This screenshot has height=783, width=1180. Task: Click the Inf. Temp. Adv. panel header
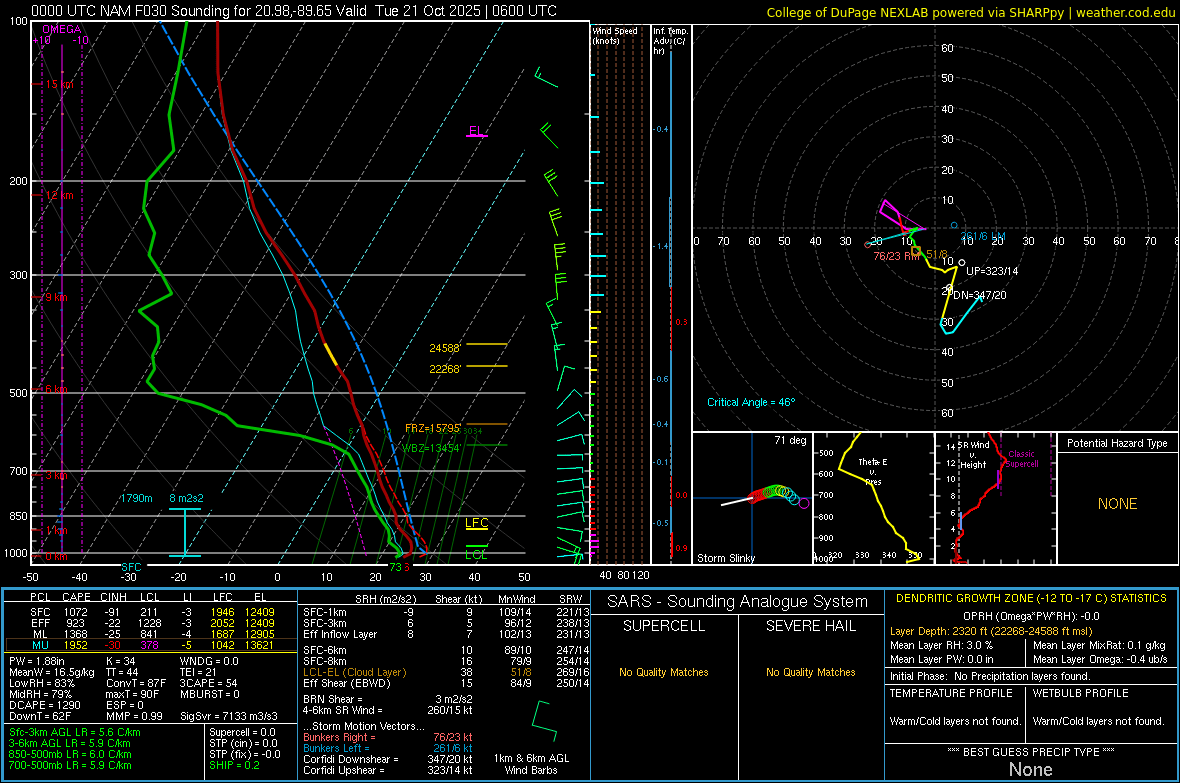[671, 41]
